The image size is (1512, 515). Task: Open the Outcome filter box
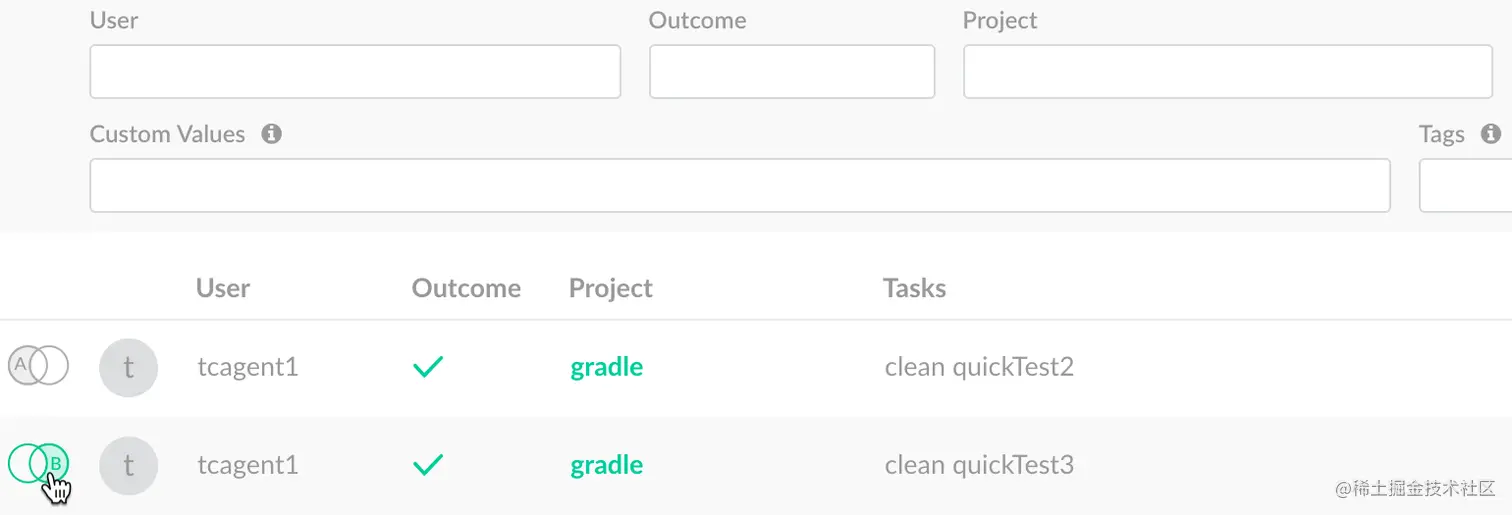tap(791, 72)
